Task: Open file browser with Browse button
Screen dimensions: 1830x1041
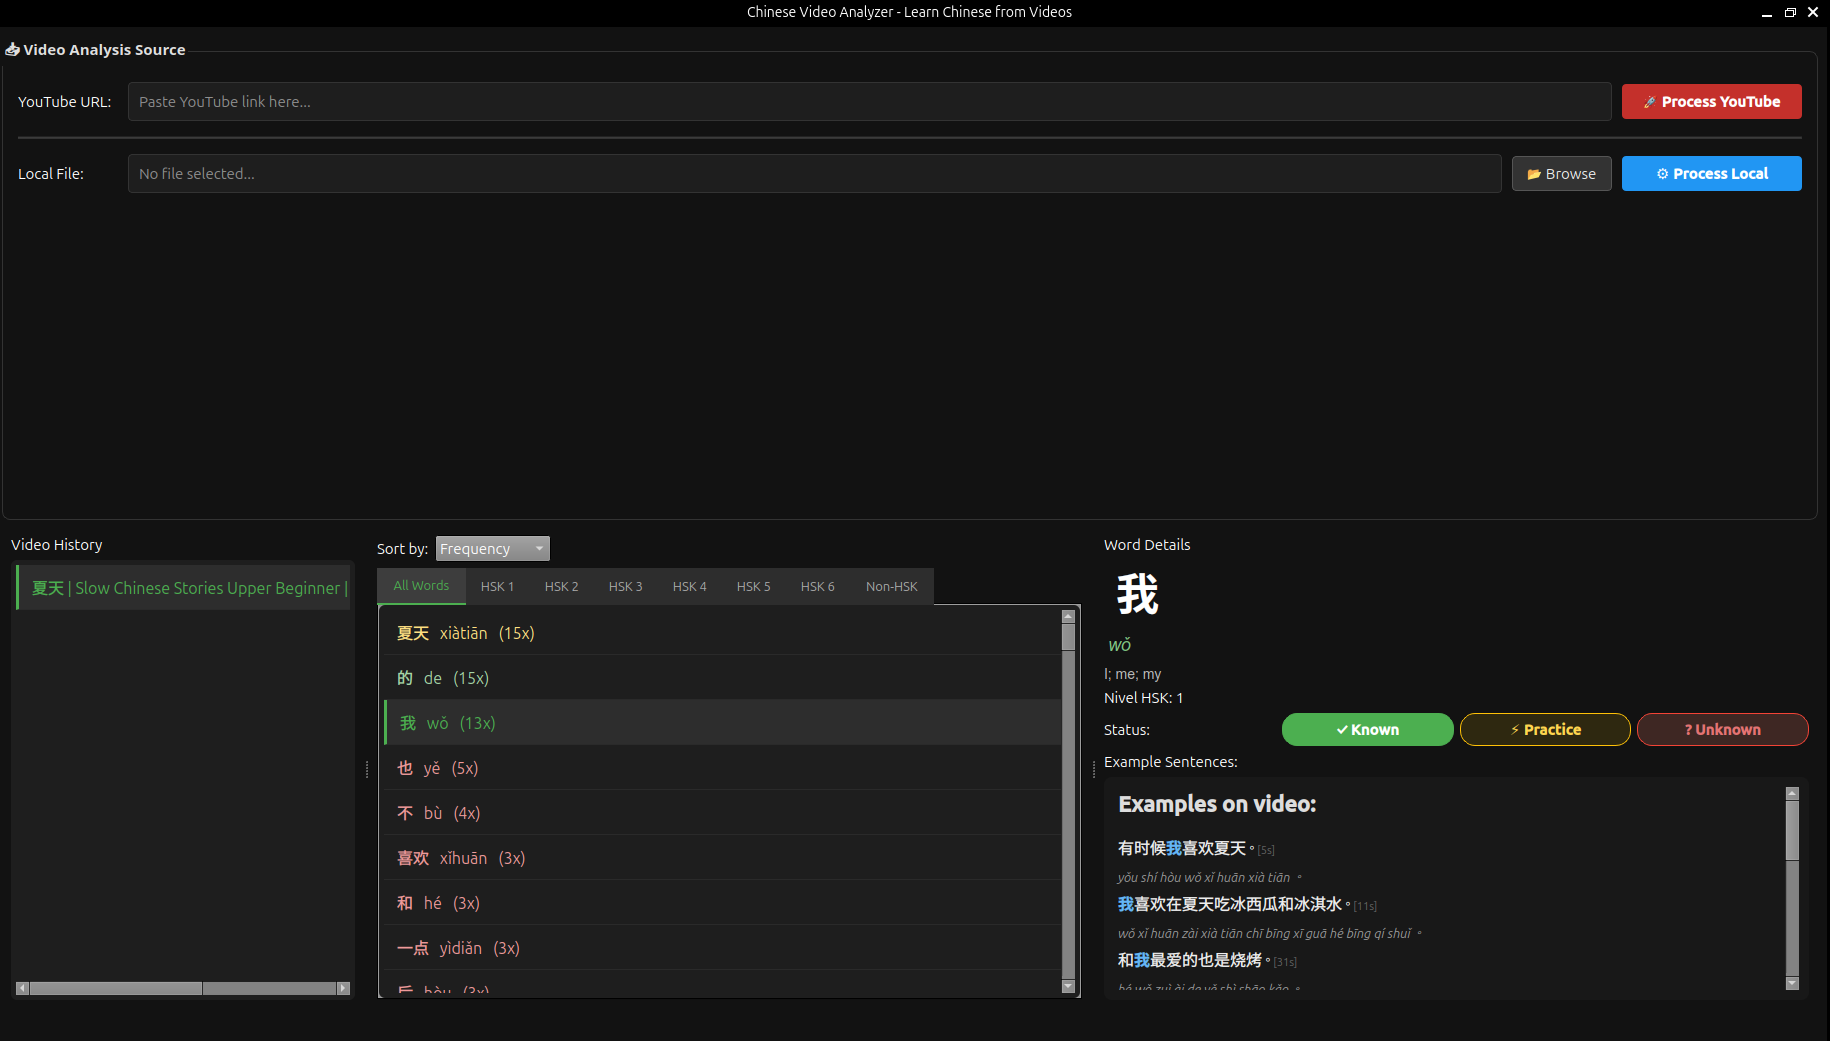Action: point(1561,174)
